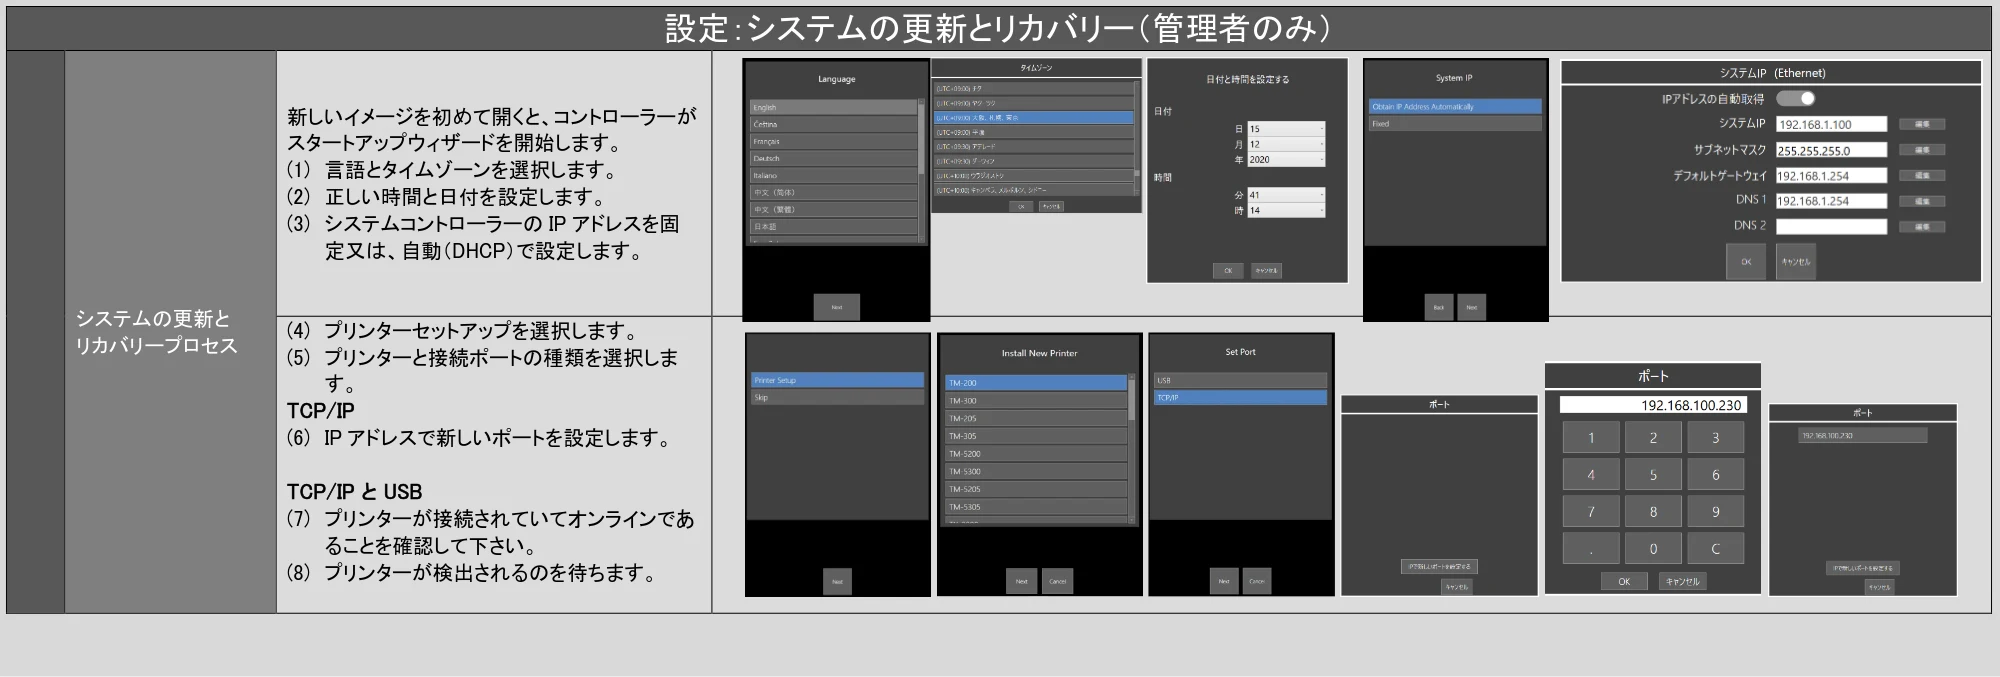Screen dimensions: 2000x677
Task: Tap the C clear key on keypad
Action: point(1715,548)
